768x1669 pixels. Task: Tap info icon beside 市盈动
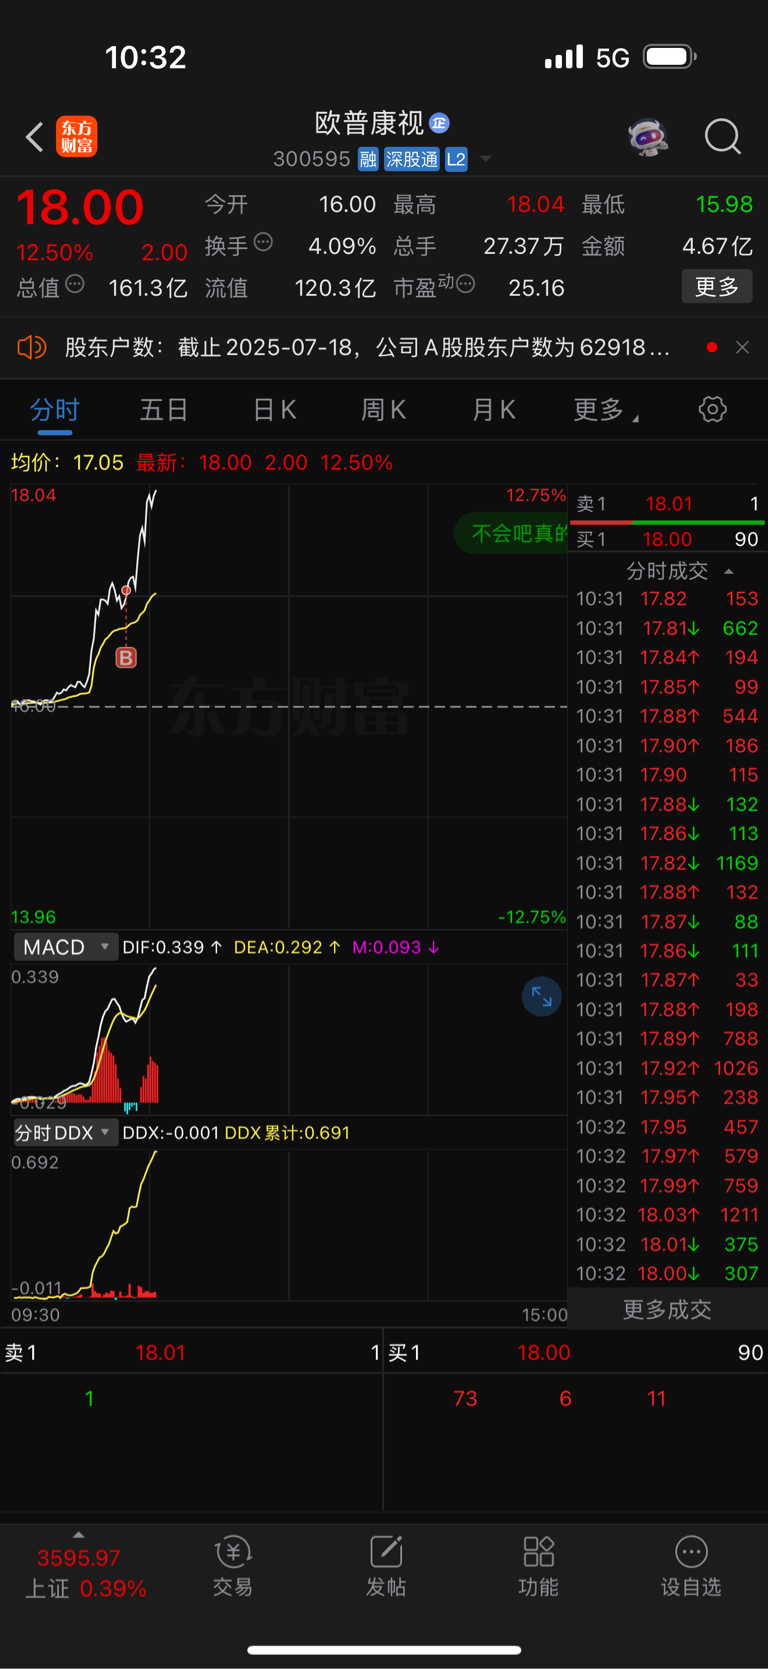[465, 285]
